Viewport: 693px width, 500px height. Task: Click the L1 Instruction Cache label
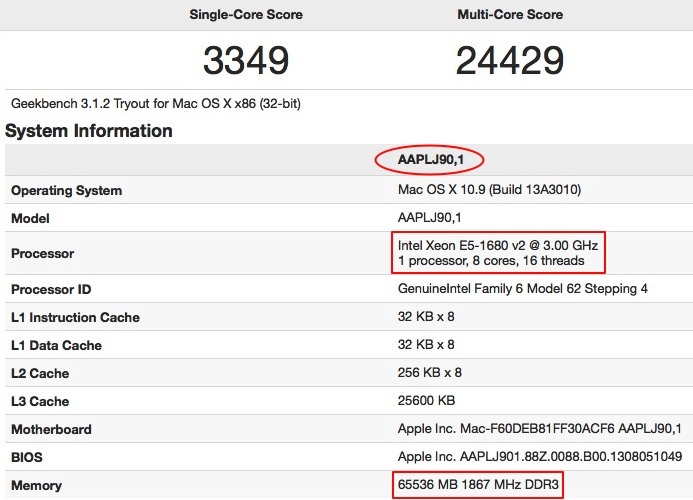[x=75, y=317]
